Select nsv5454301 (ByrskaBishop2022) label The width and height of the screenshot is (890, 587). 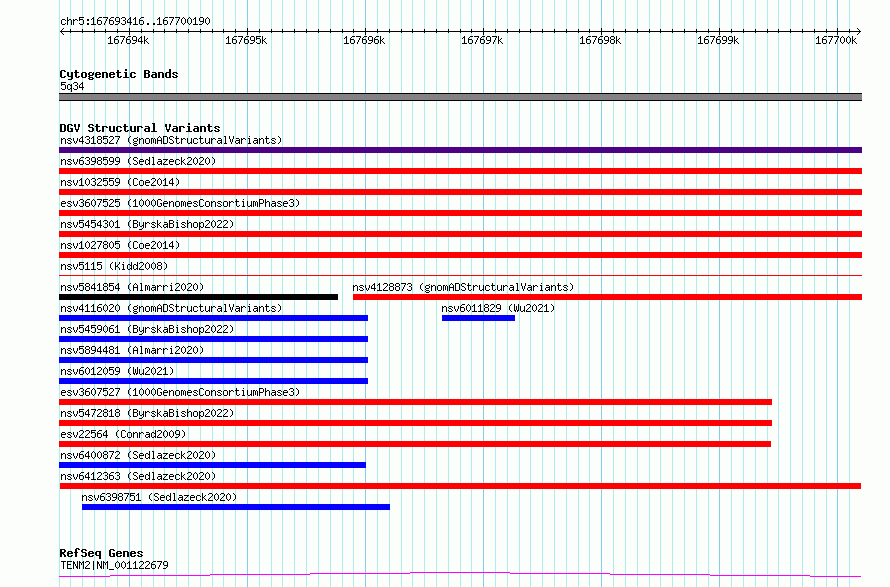point(147,224)
